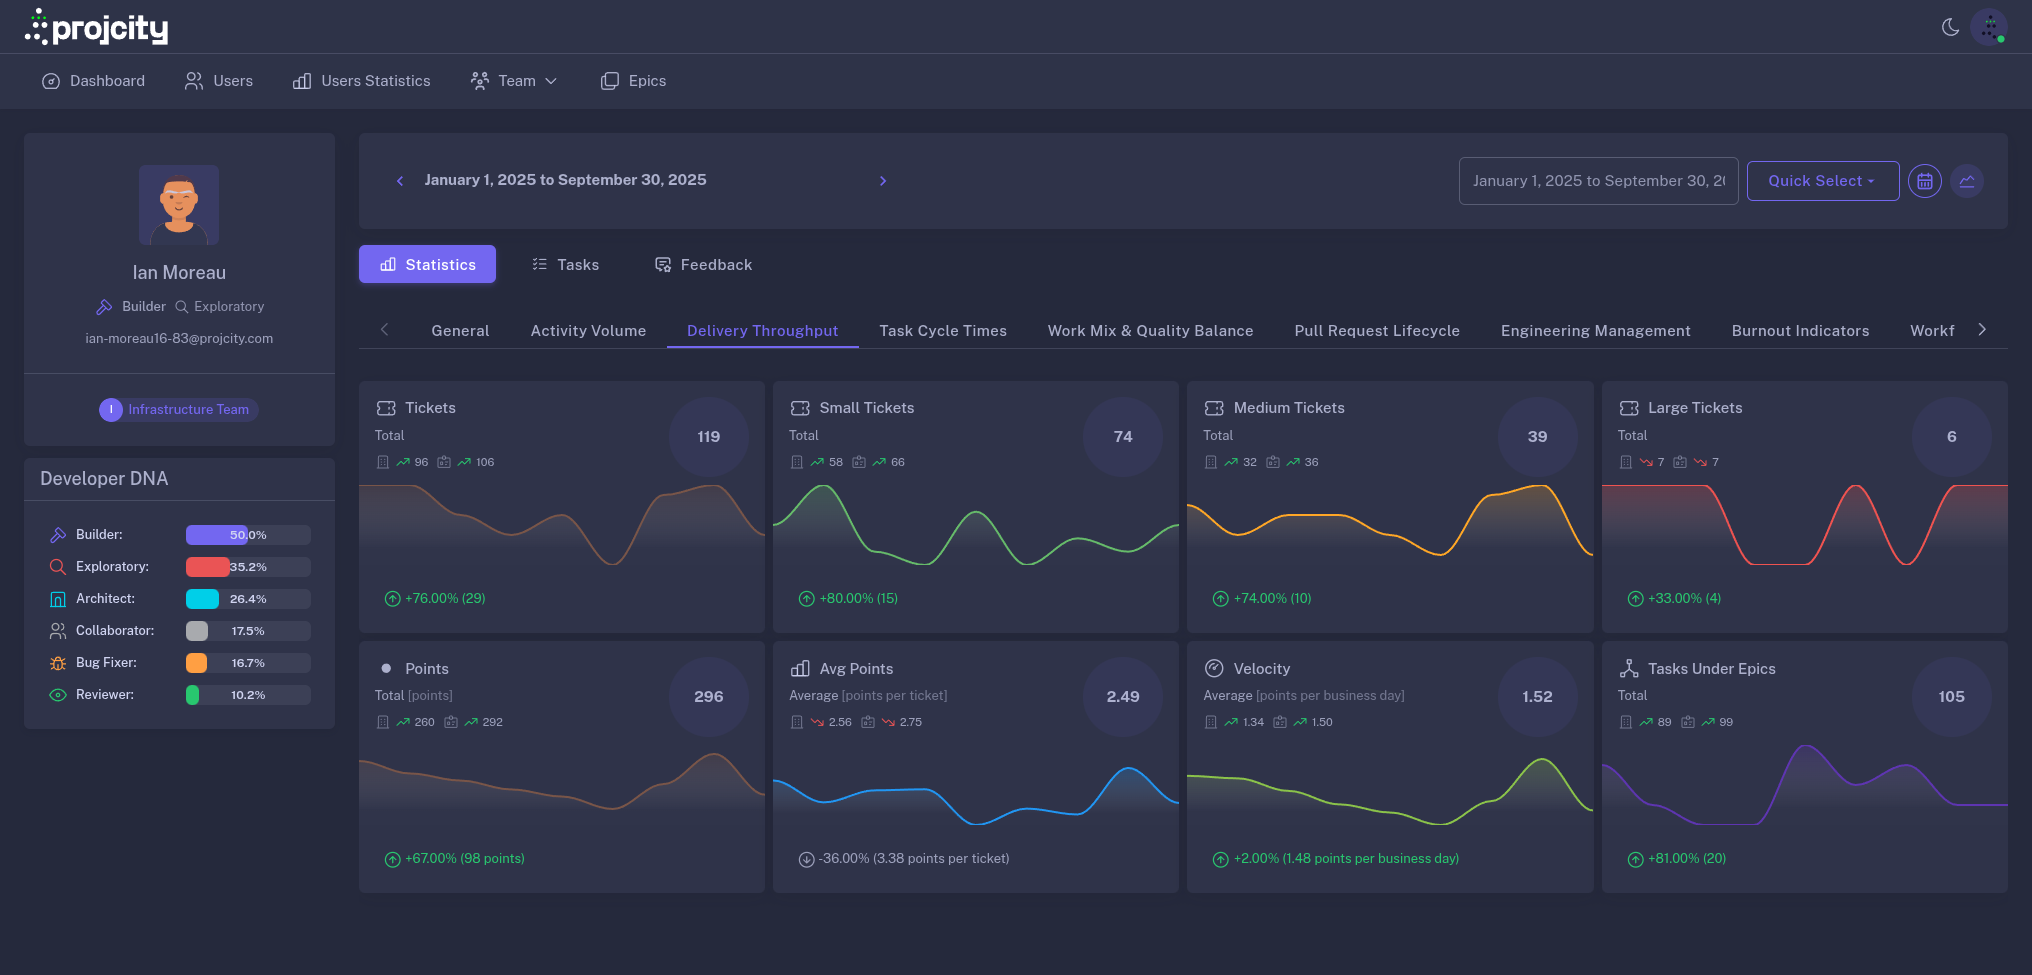
Task: Open the Quick Select dropdown
Action: click(1822, 181)
